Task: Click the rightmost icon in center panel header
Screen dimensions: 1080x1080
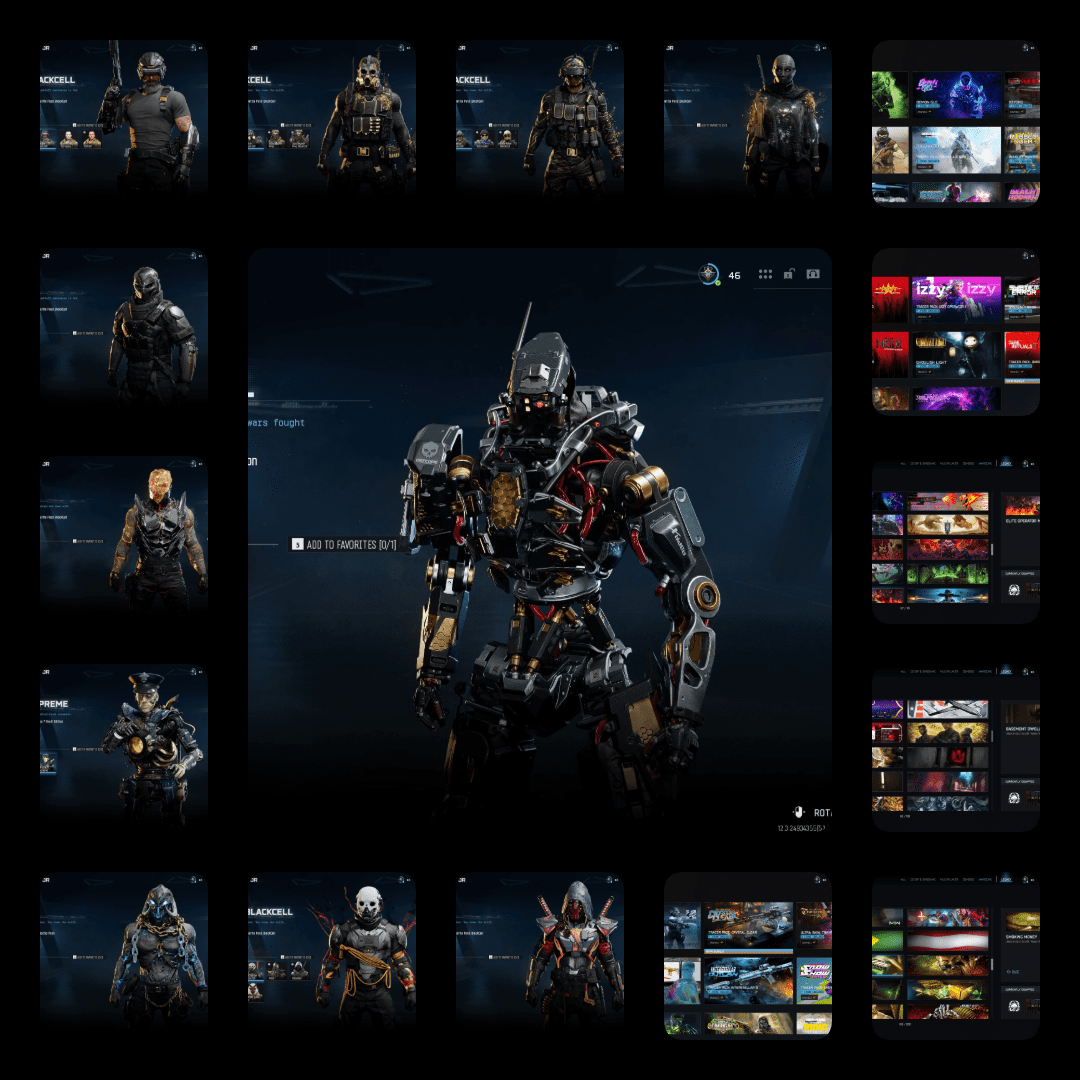Action: (x=812, y=274)
